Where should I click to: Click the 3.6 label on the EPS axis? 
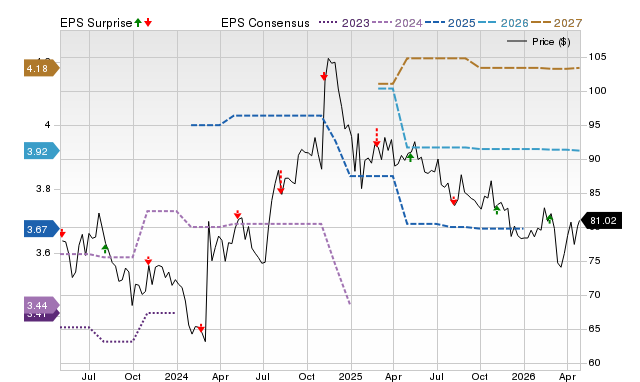[x=43, y=253]
